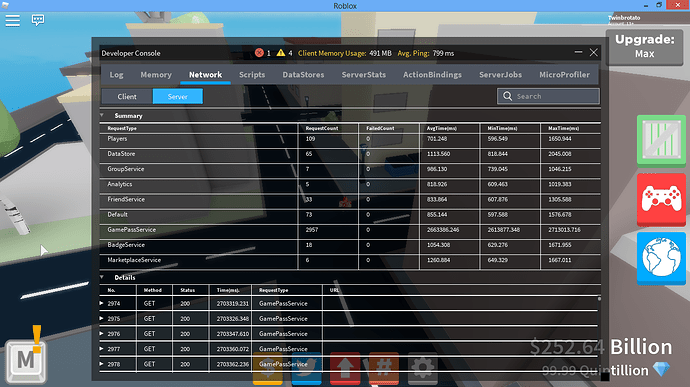Collapse the Summary section

(102, 115)
